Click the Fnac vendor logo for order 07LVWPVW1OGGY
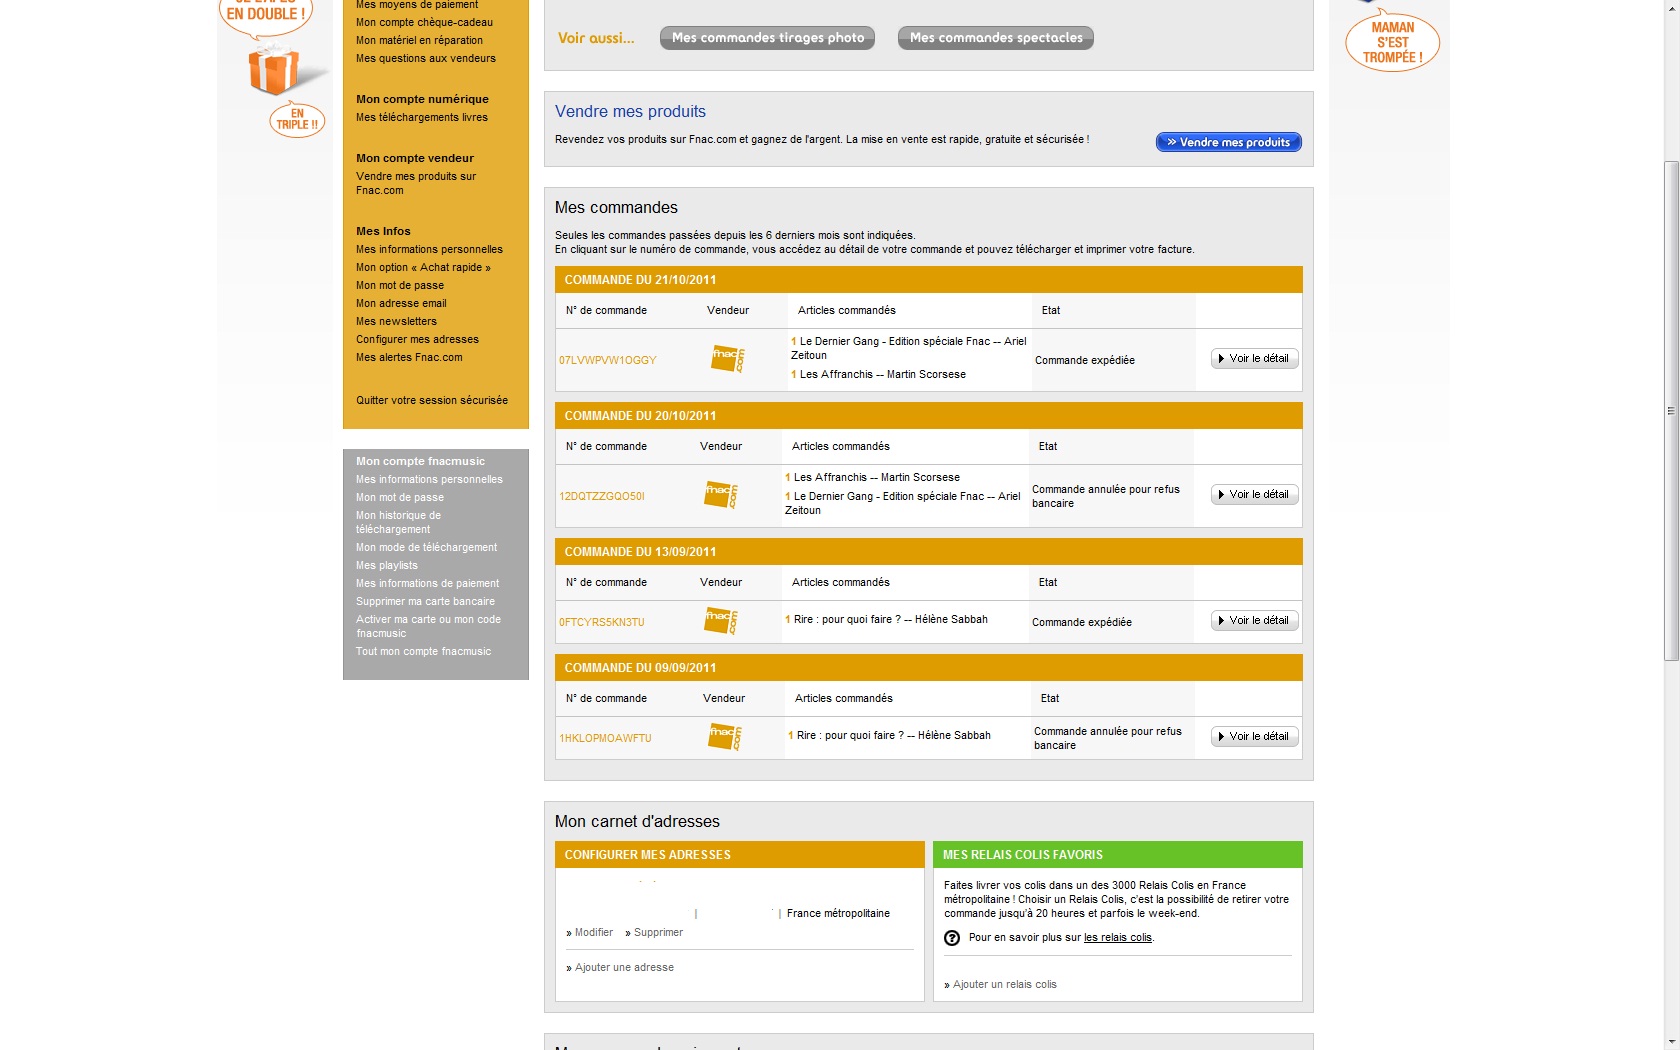1680x1050 pixels. 728,359
